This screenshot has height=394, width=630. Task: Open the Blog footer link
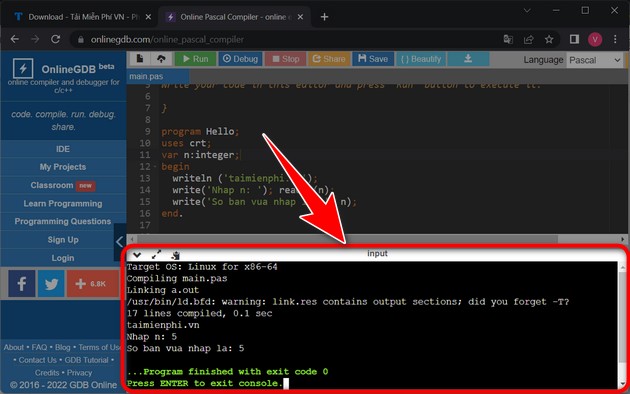[x=63, y=347]
